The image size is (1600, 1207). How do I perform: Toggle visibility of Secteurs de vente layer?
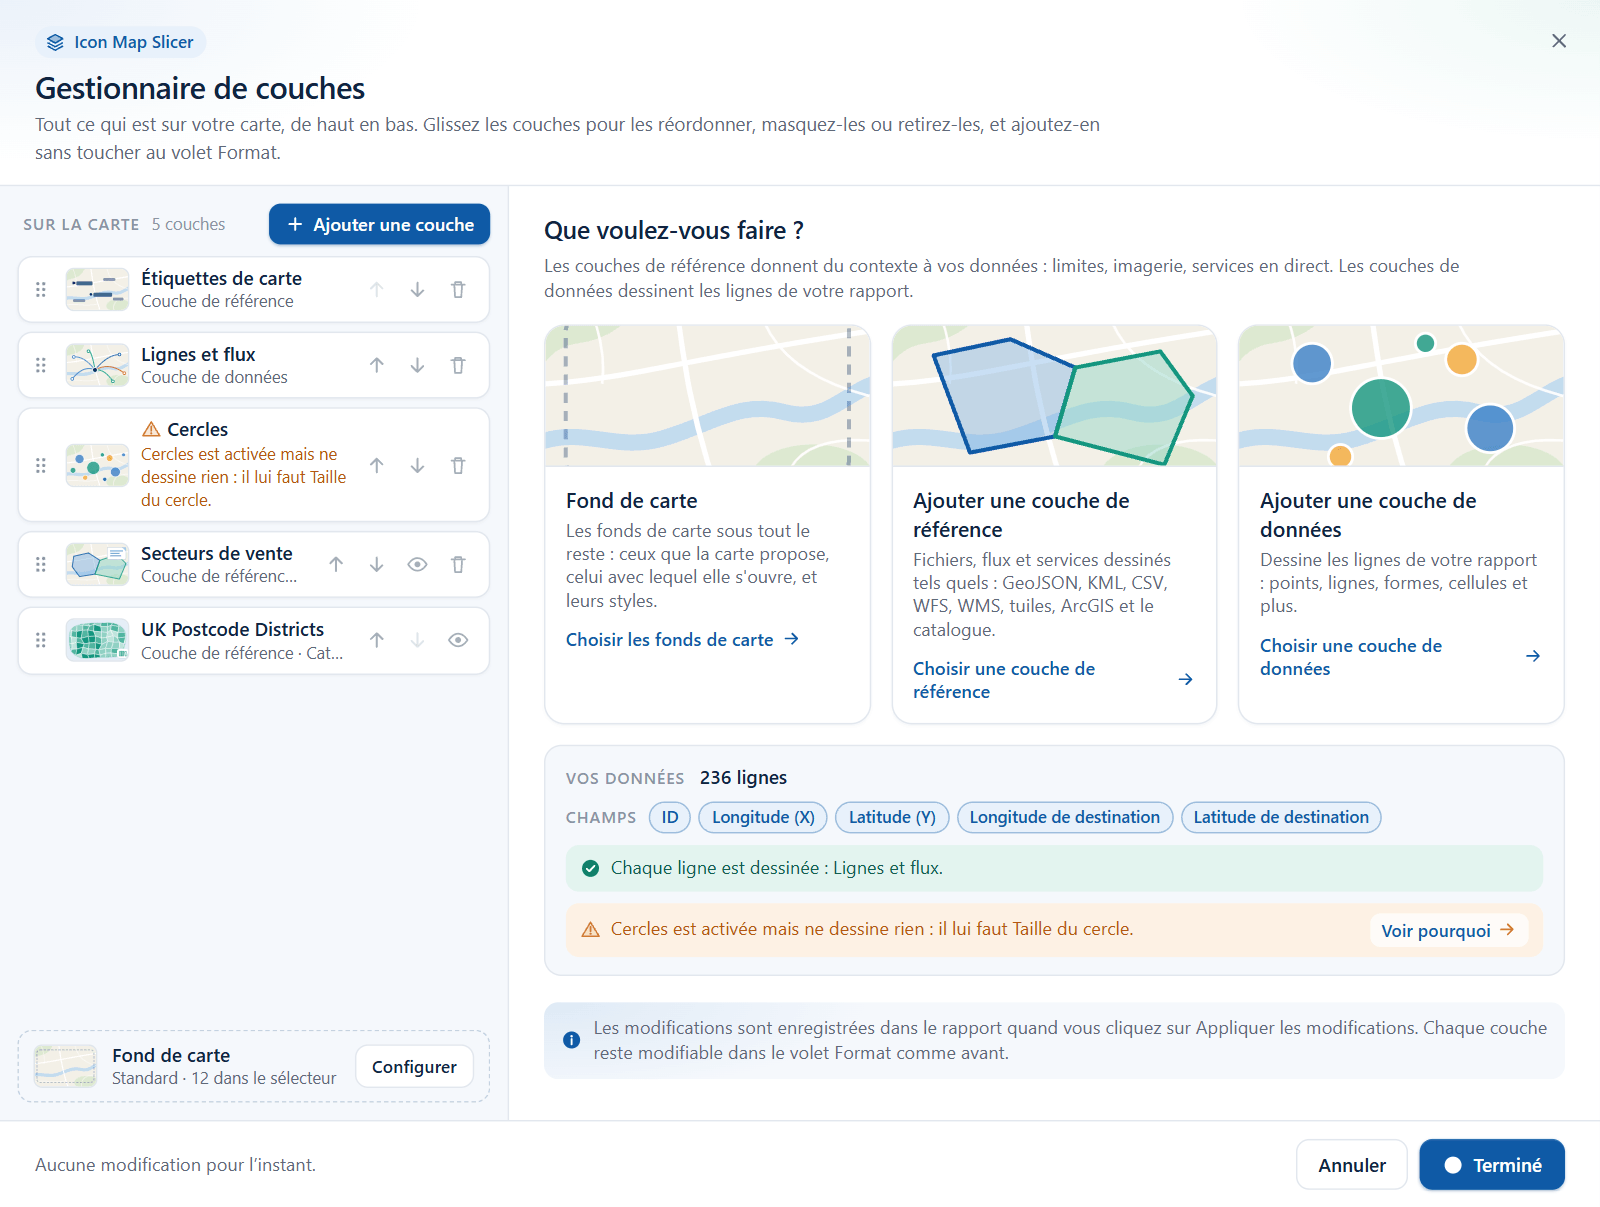tap(417, 565)
